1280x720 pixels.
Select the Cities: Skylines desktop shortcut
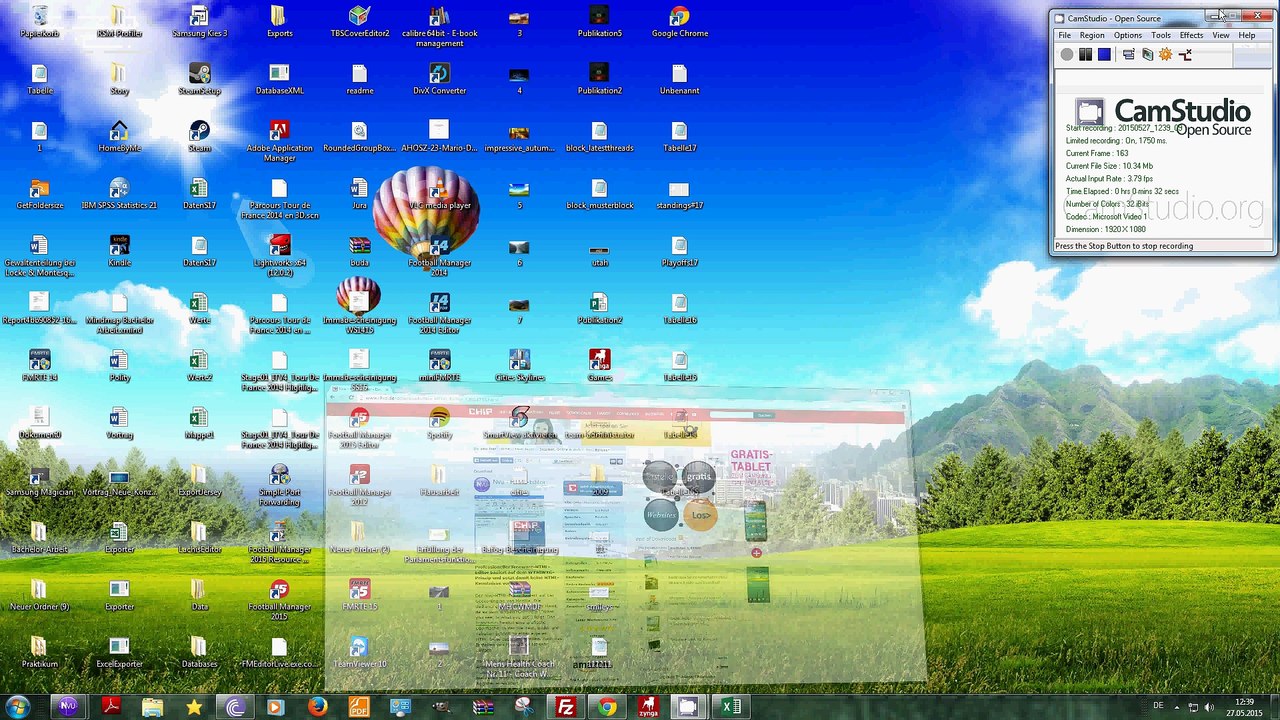click(519, 366)
